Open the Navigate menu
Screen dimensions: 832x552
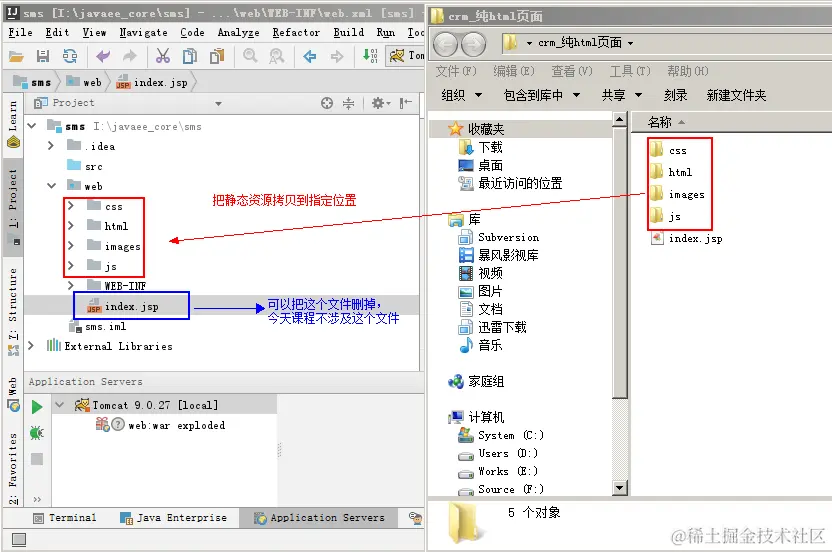143,32
